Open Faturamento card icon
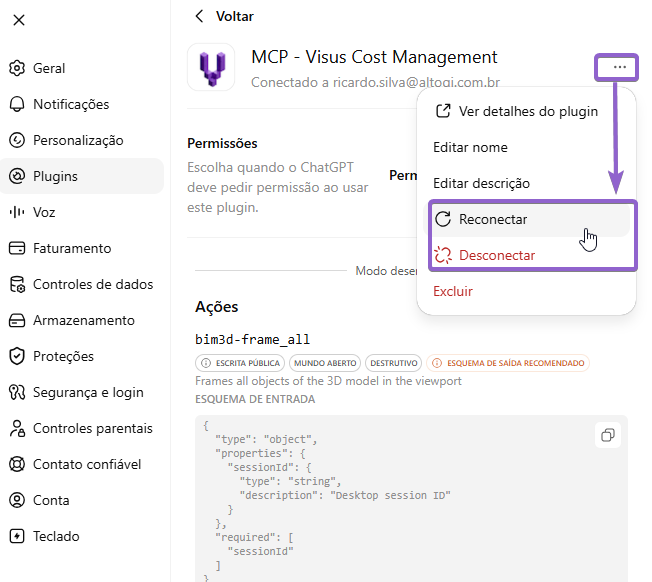Image resolution: width=652 pixels, height=582 pixels. [17, 248]
